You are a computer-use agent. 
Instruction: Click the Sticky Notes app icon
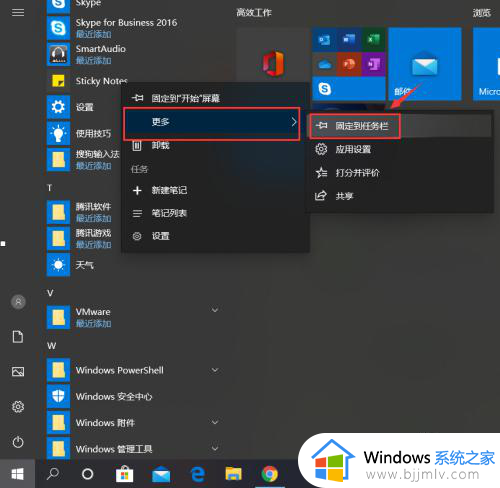click(58, 81)
